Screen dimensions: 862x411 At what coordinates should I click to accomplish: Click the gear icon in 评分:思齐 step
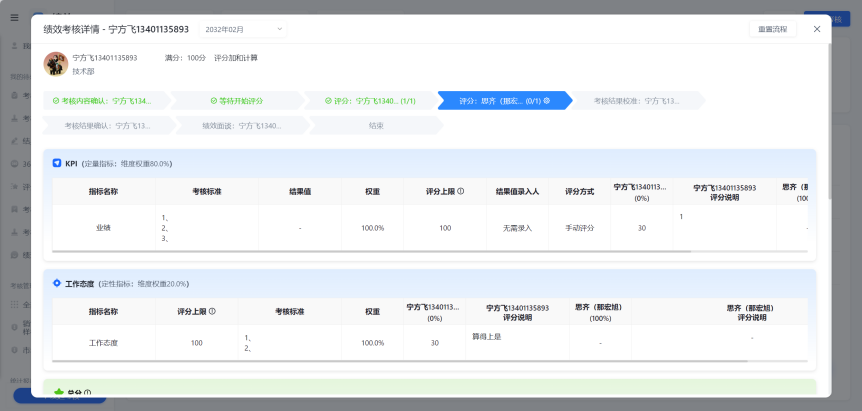[x=547, y=101]
